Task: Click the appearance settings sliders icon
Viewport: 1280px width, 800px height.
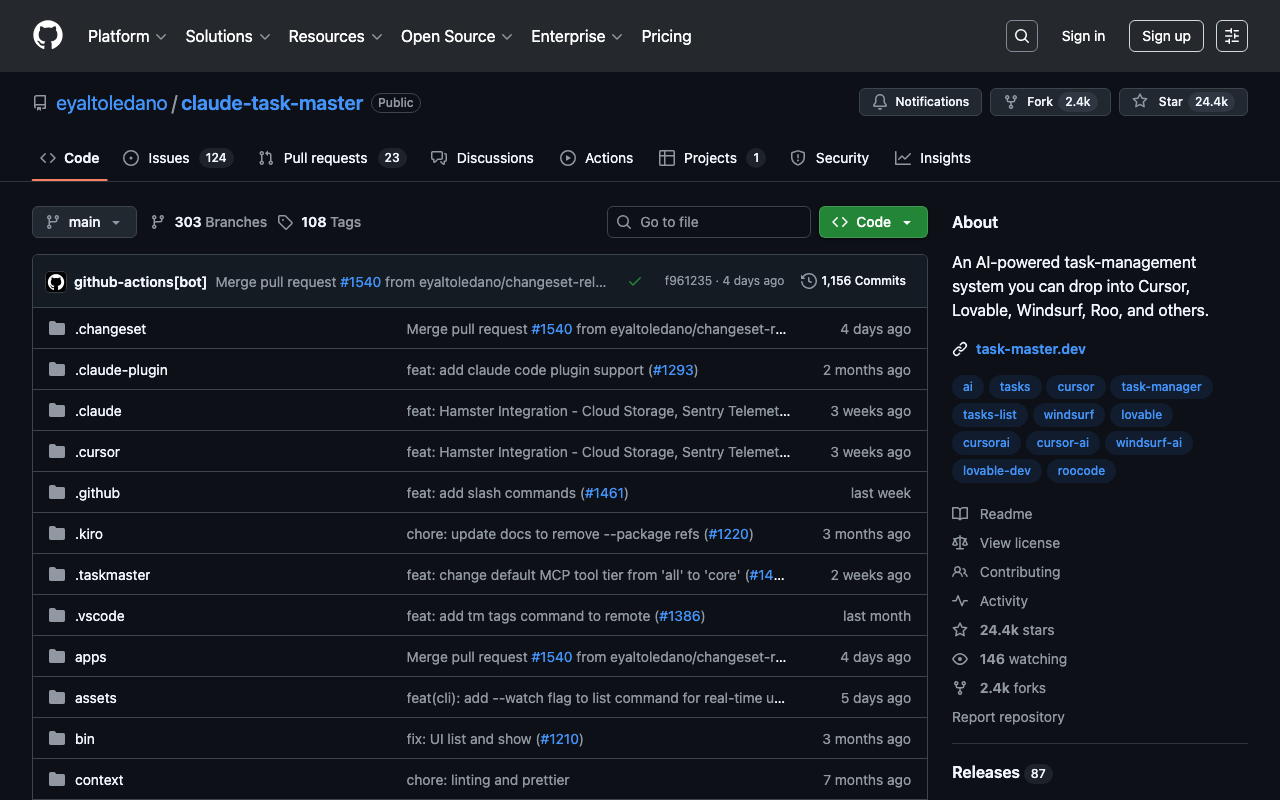Action: [1231, 36]
